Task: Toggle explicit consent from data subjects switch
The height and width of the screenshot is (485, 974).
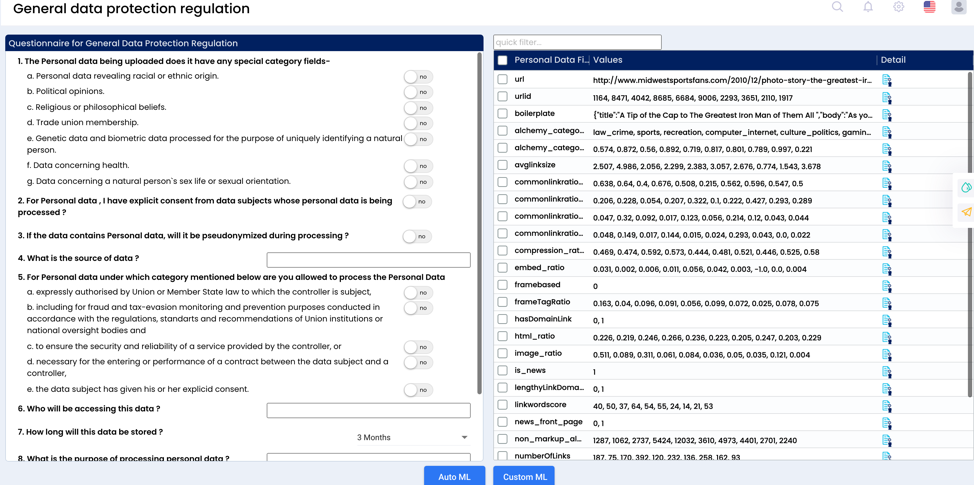Action: 417,202
